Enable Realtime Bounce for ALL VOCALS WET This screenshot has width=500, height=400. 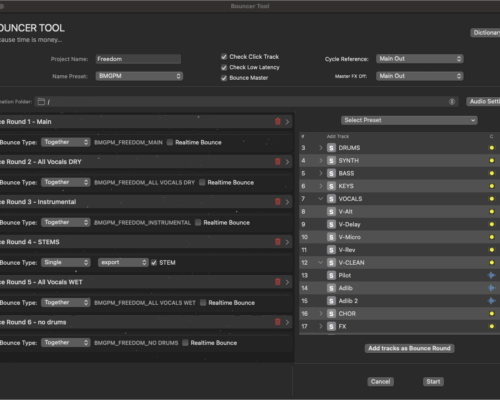203,303
